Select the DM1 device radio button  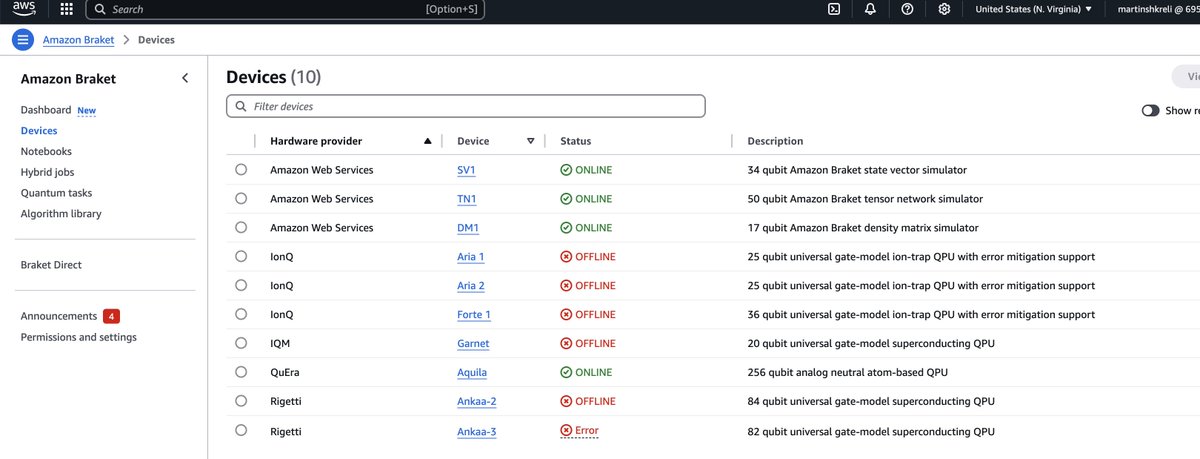(241, 227)
